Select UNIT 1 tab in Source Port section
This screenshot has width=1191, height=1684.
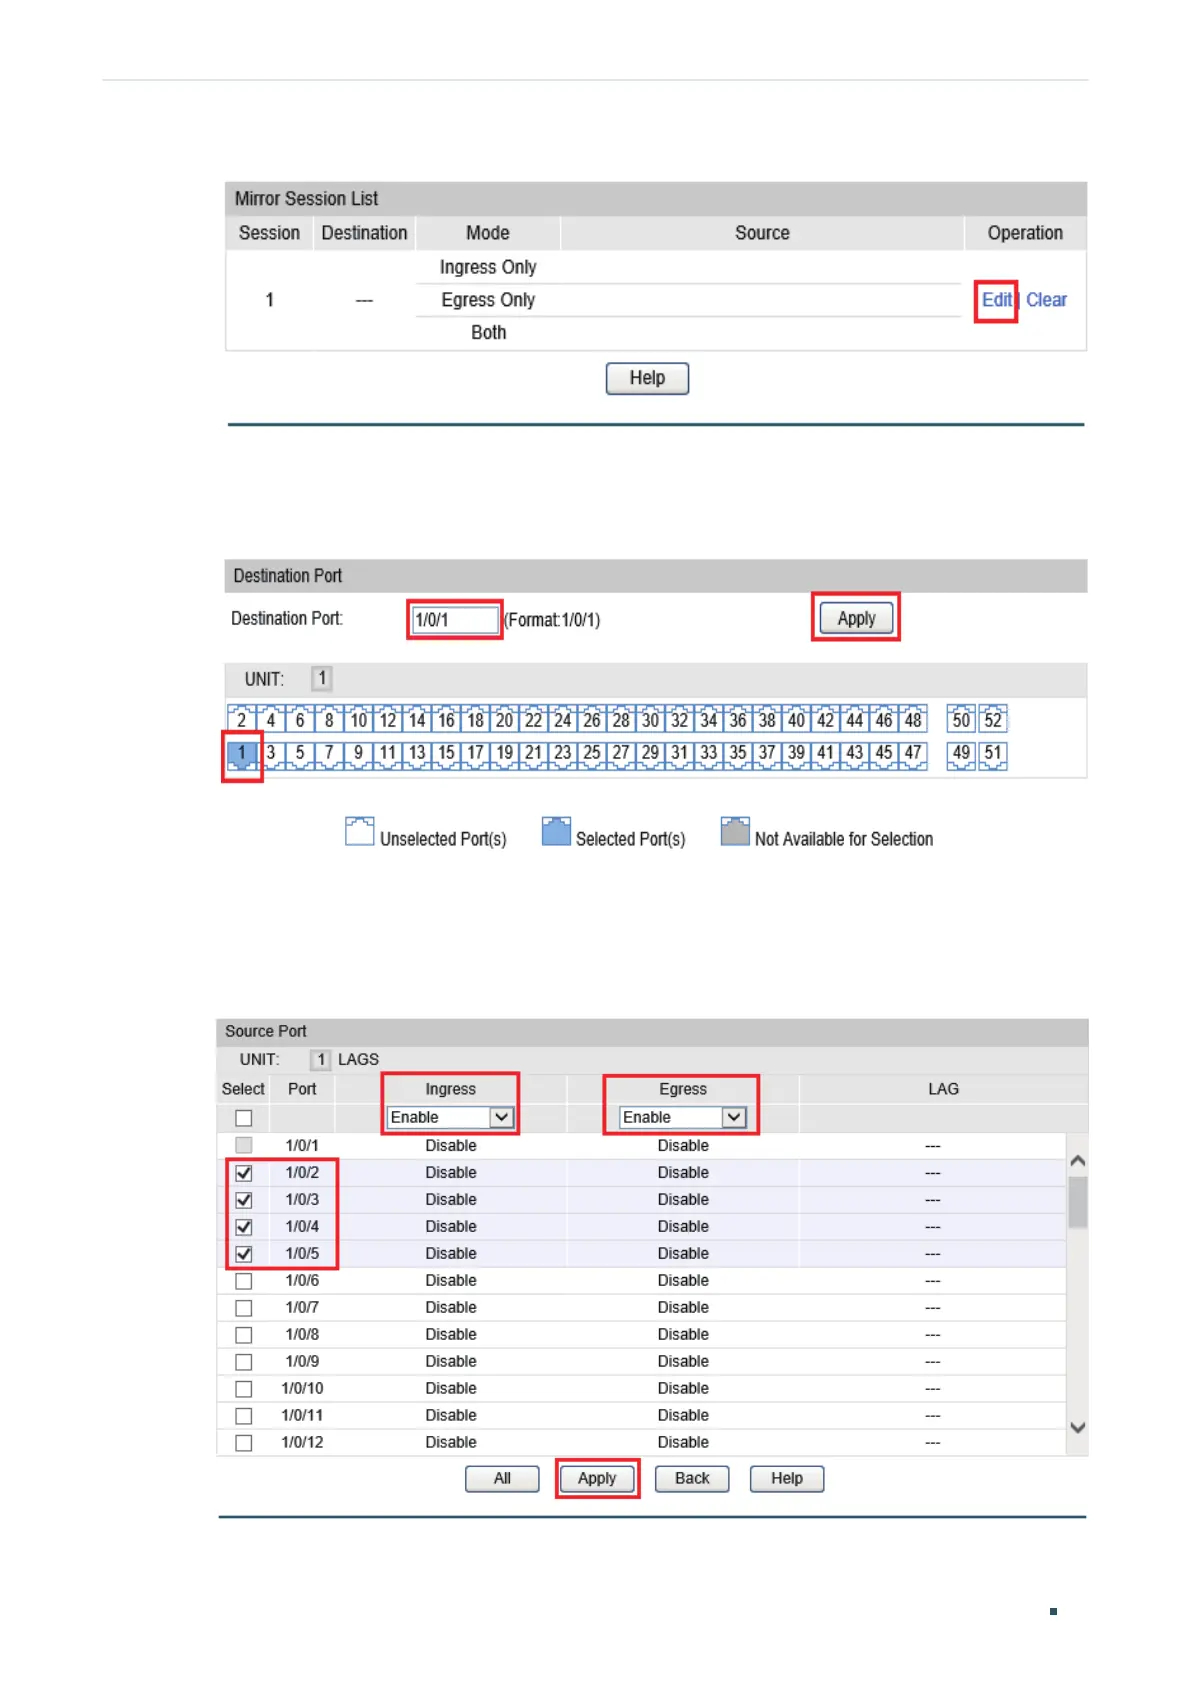click(x=320, y=1059)
